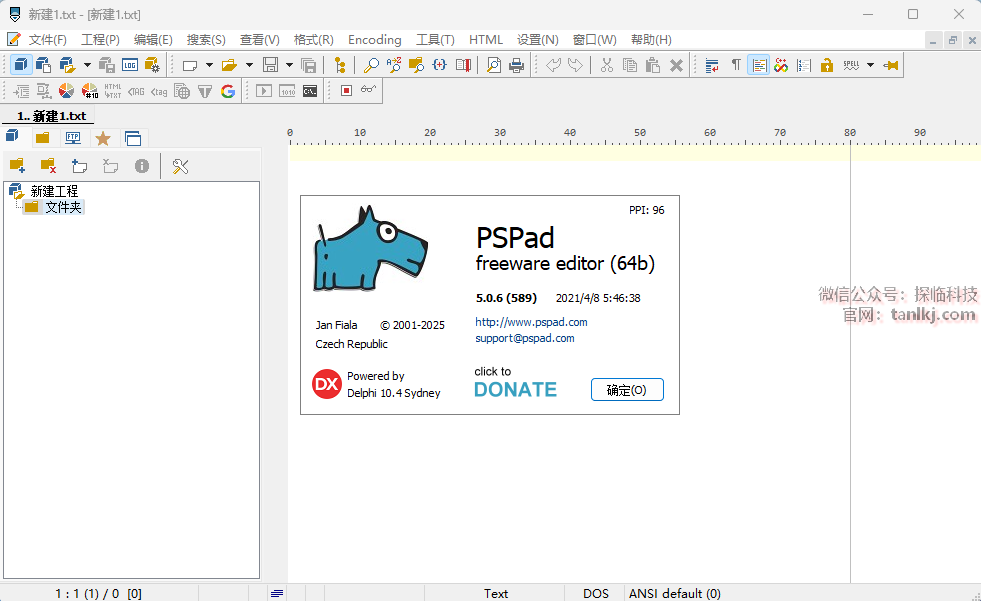Click the red record macro icon

click(346, 91)
